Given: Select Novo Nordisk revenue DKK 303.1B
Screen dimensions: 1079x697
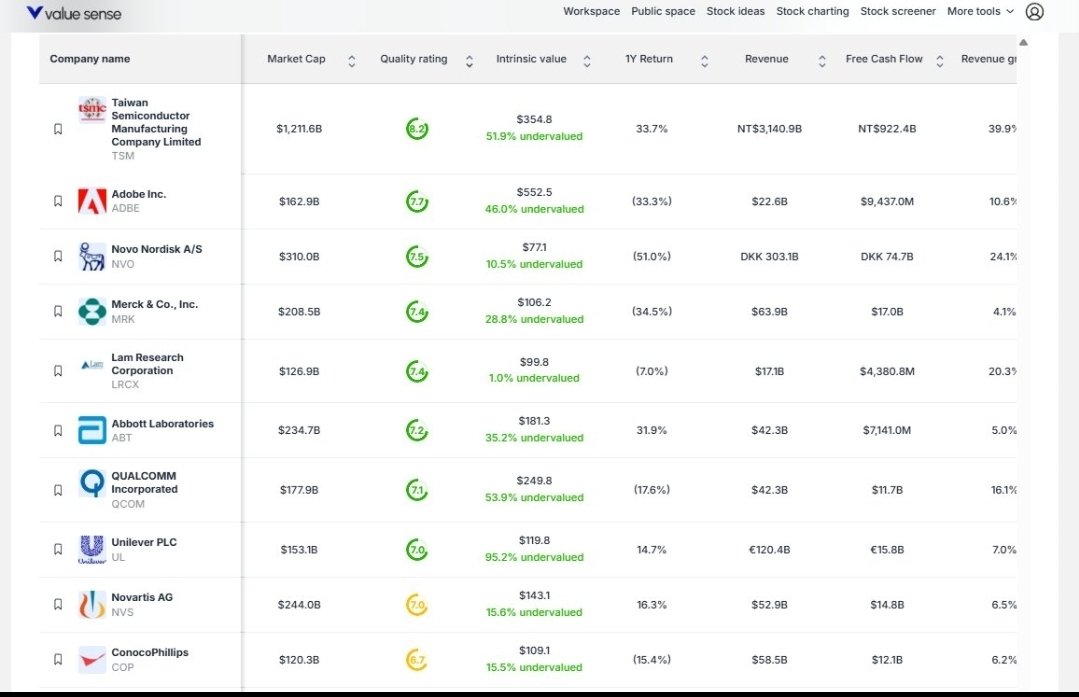Looking at the screenshot, I should [x=769, y=257].
